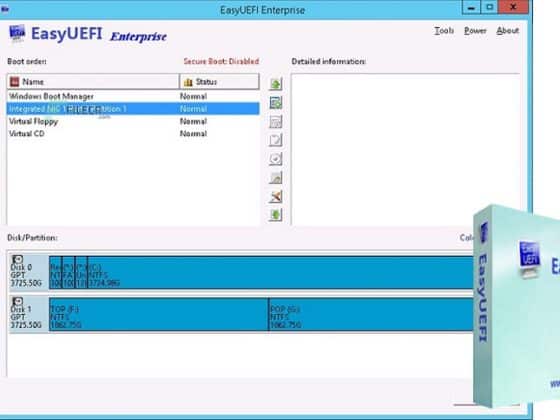Click the trash can delete entry icon
The width and height of the screenshot is (560, 420).
coord(275,122)
